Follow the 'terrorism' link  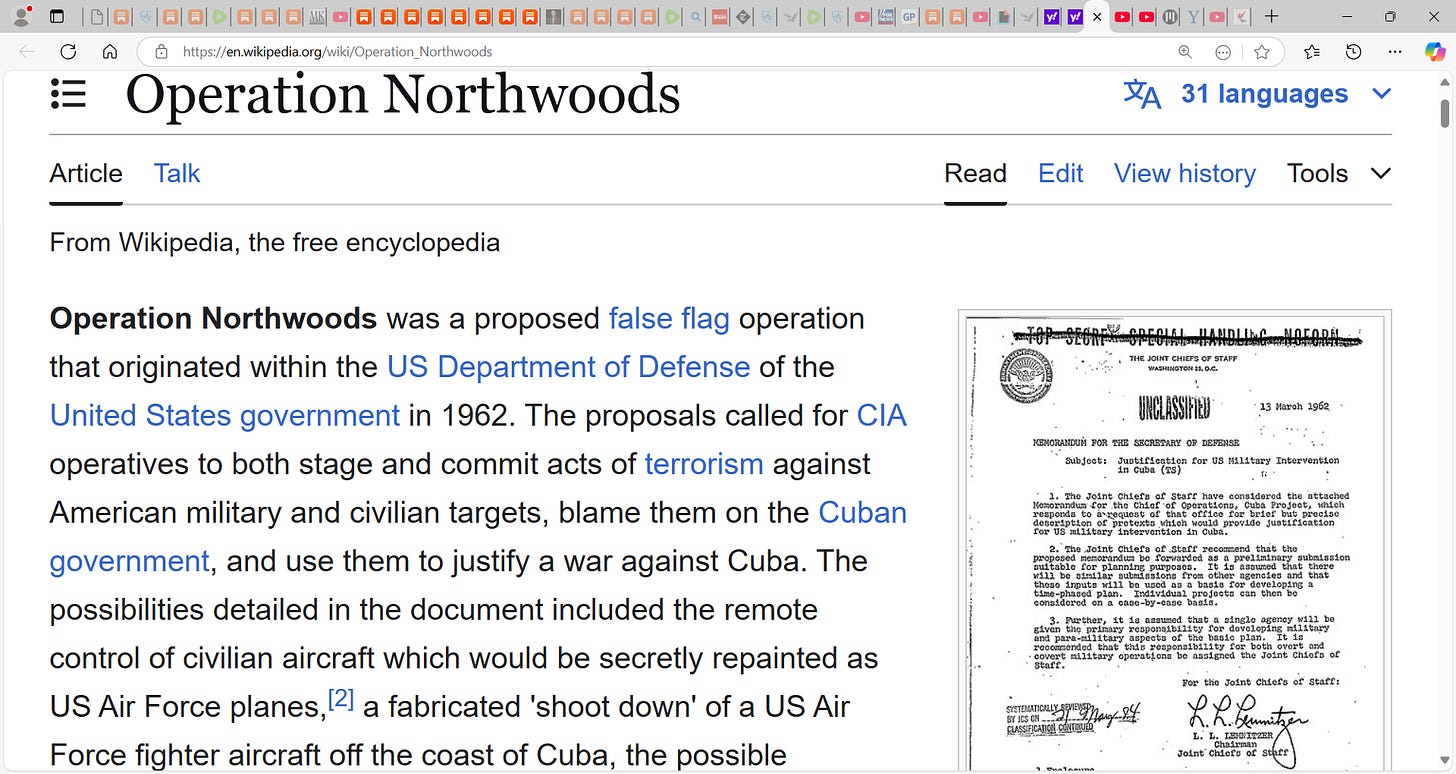[x=704, y=464]
